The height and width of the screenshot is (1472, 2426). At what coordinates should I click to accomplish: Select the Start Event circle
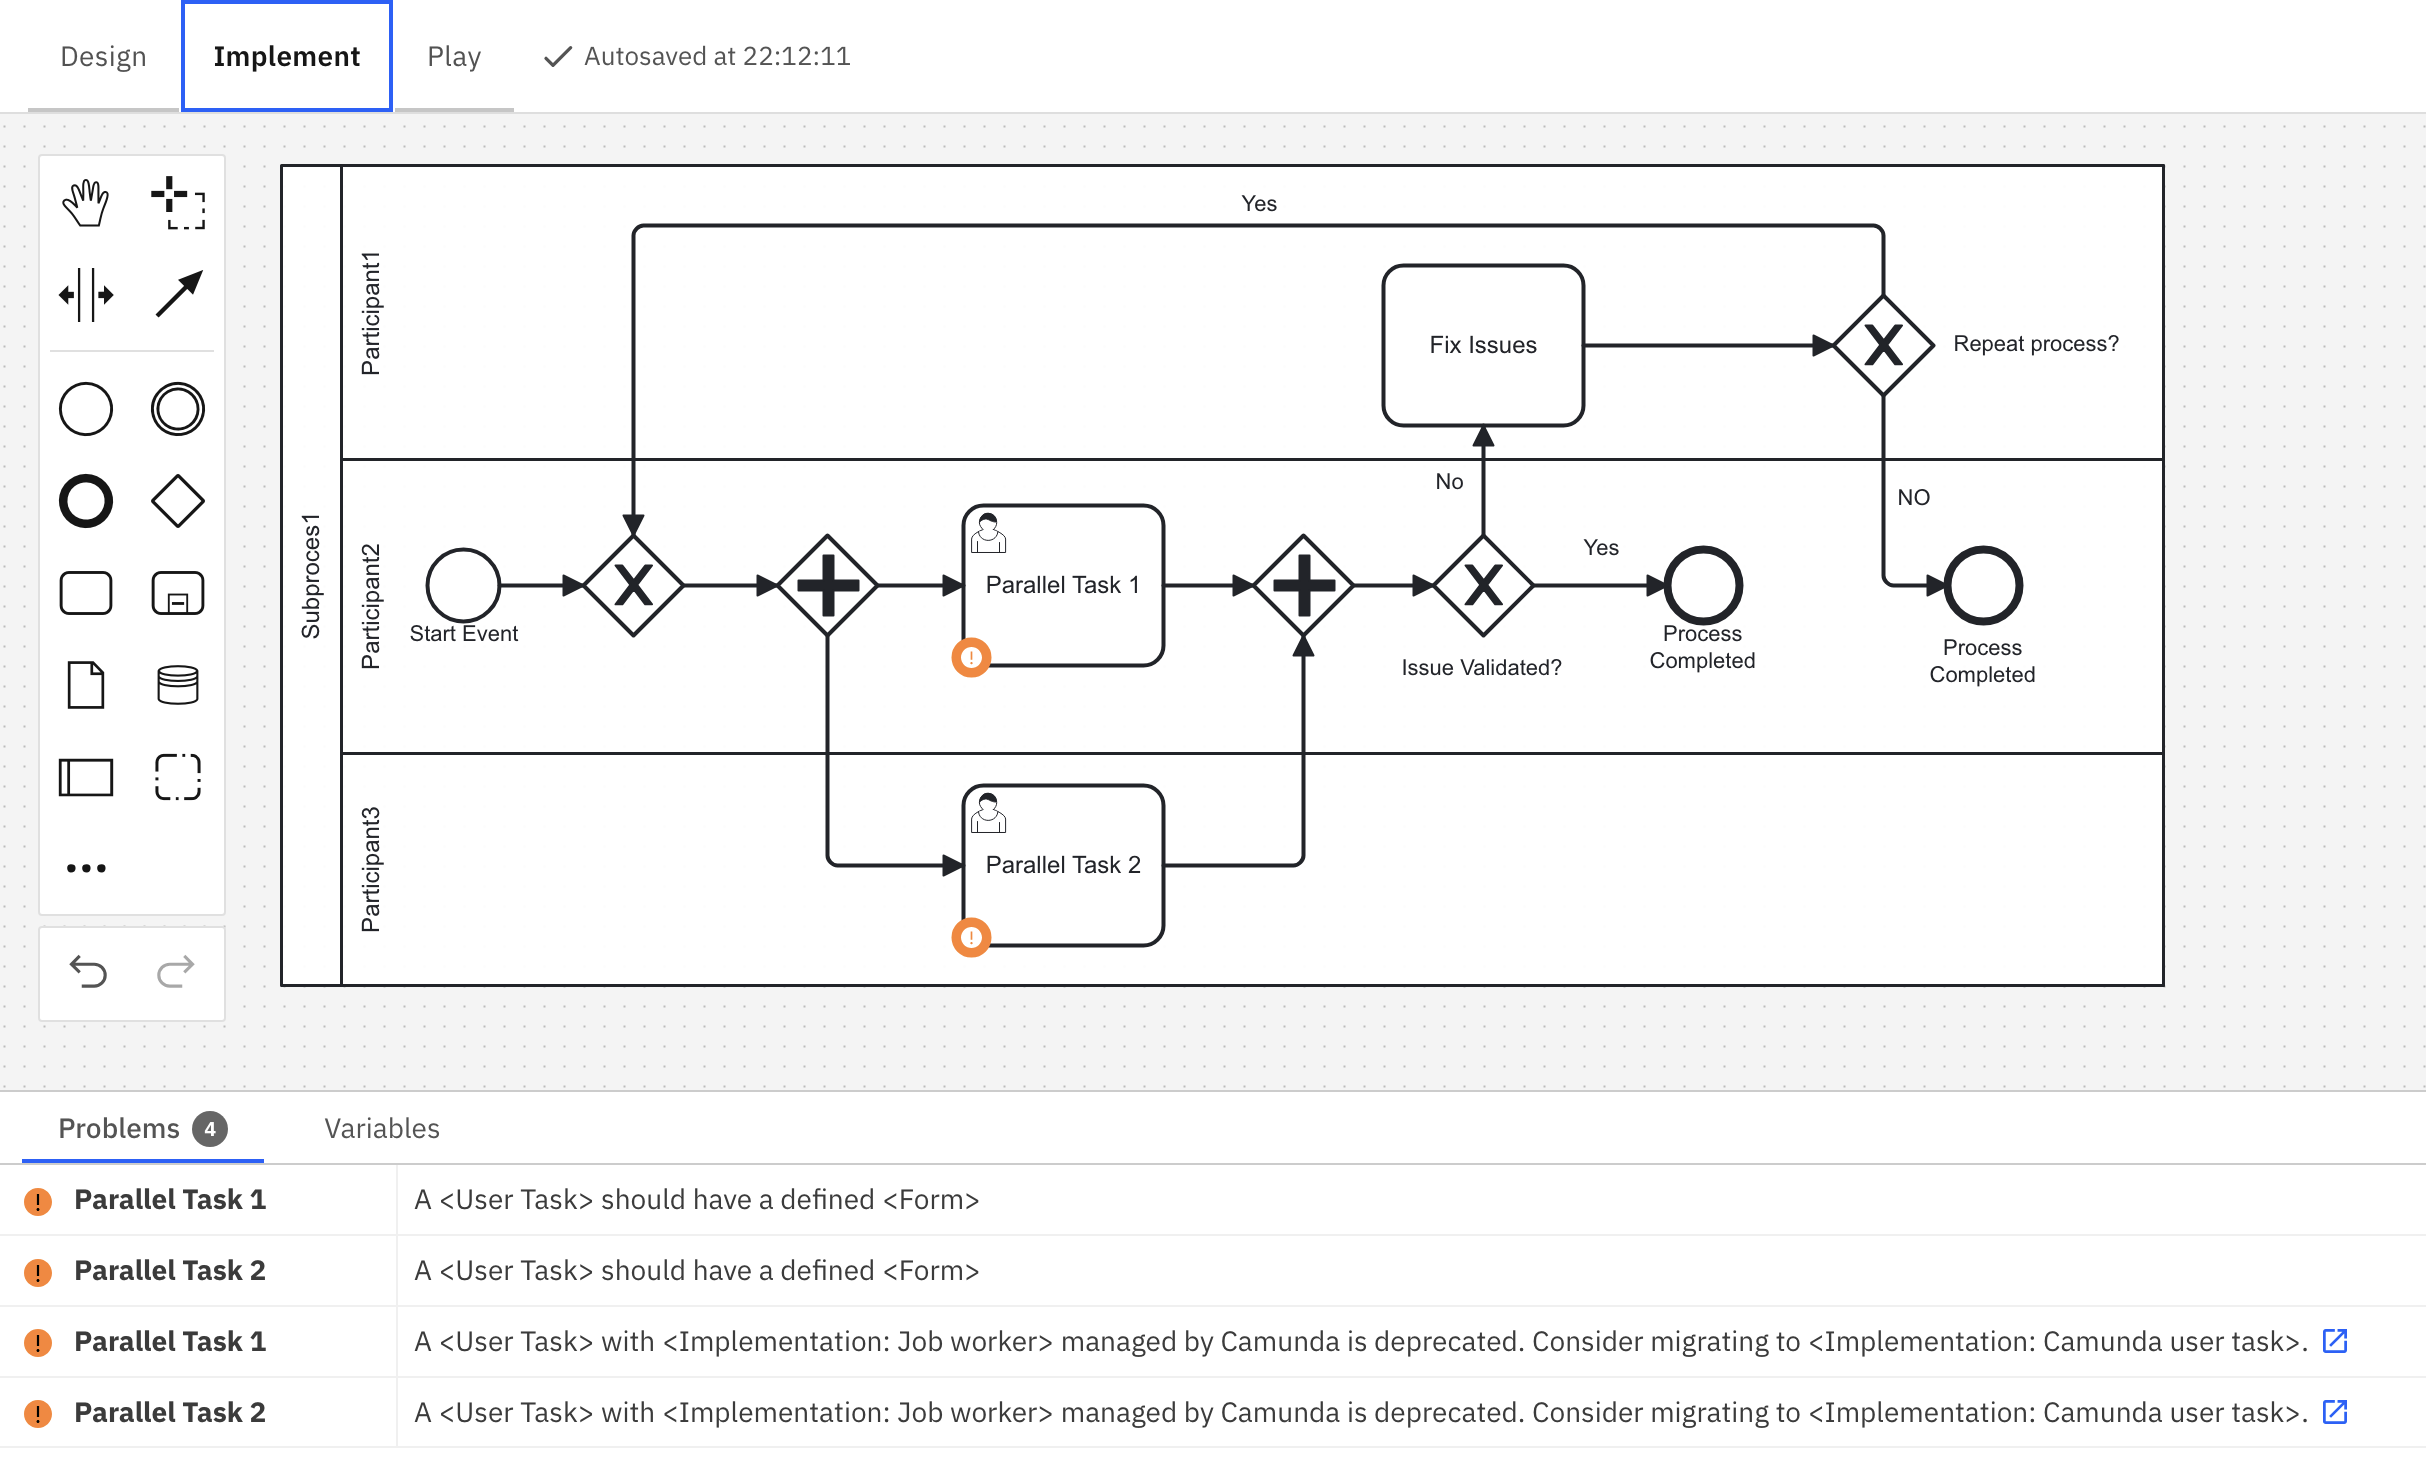click(463, 585)
